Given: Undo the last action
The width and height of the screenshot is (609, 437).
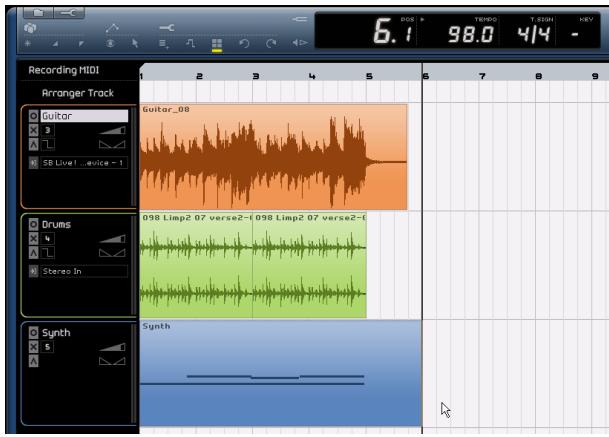Looking at the screenshot, I should 244,43.
